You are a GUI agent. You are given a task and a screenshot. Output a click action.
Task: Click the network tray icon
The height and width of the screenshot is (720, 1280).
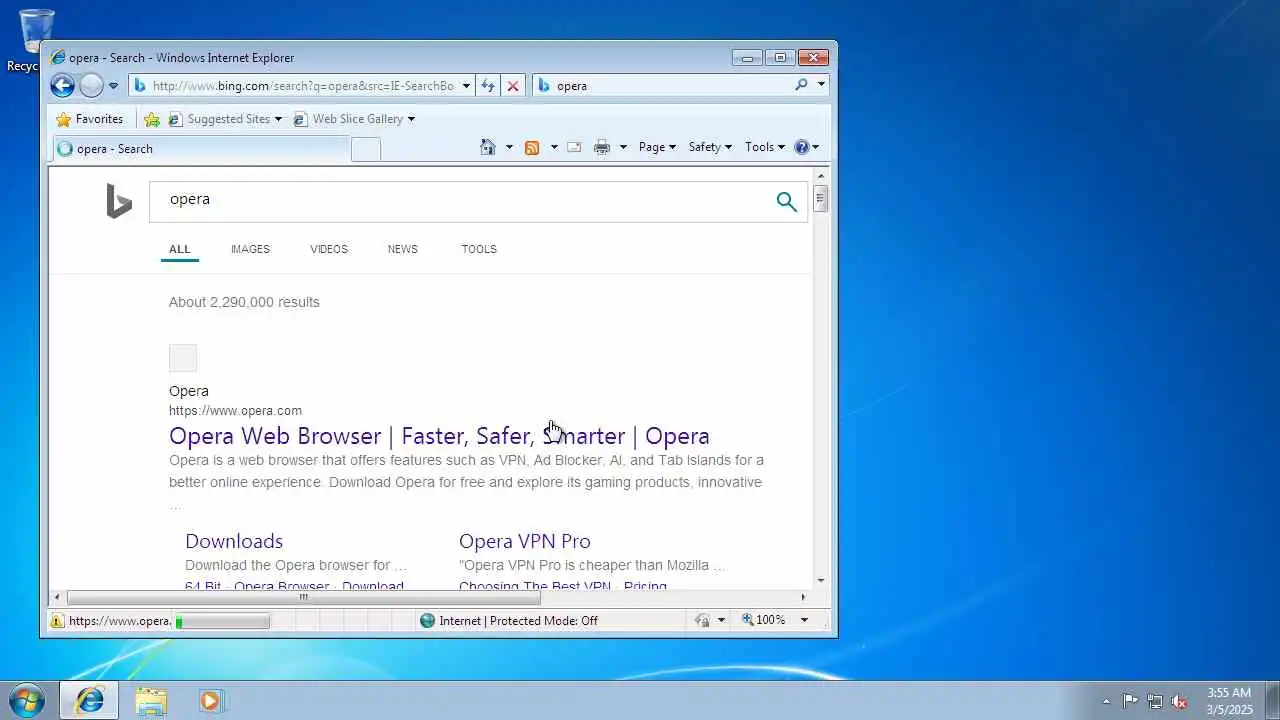point(1155,701)
